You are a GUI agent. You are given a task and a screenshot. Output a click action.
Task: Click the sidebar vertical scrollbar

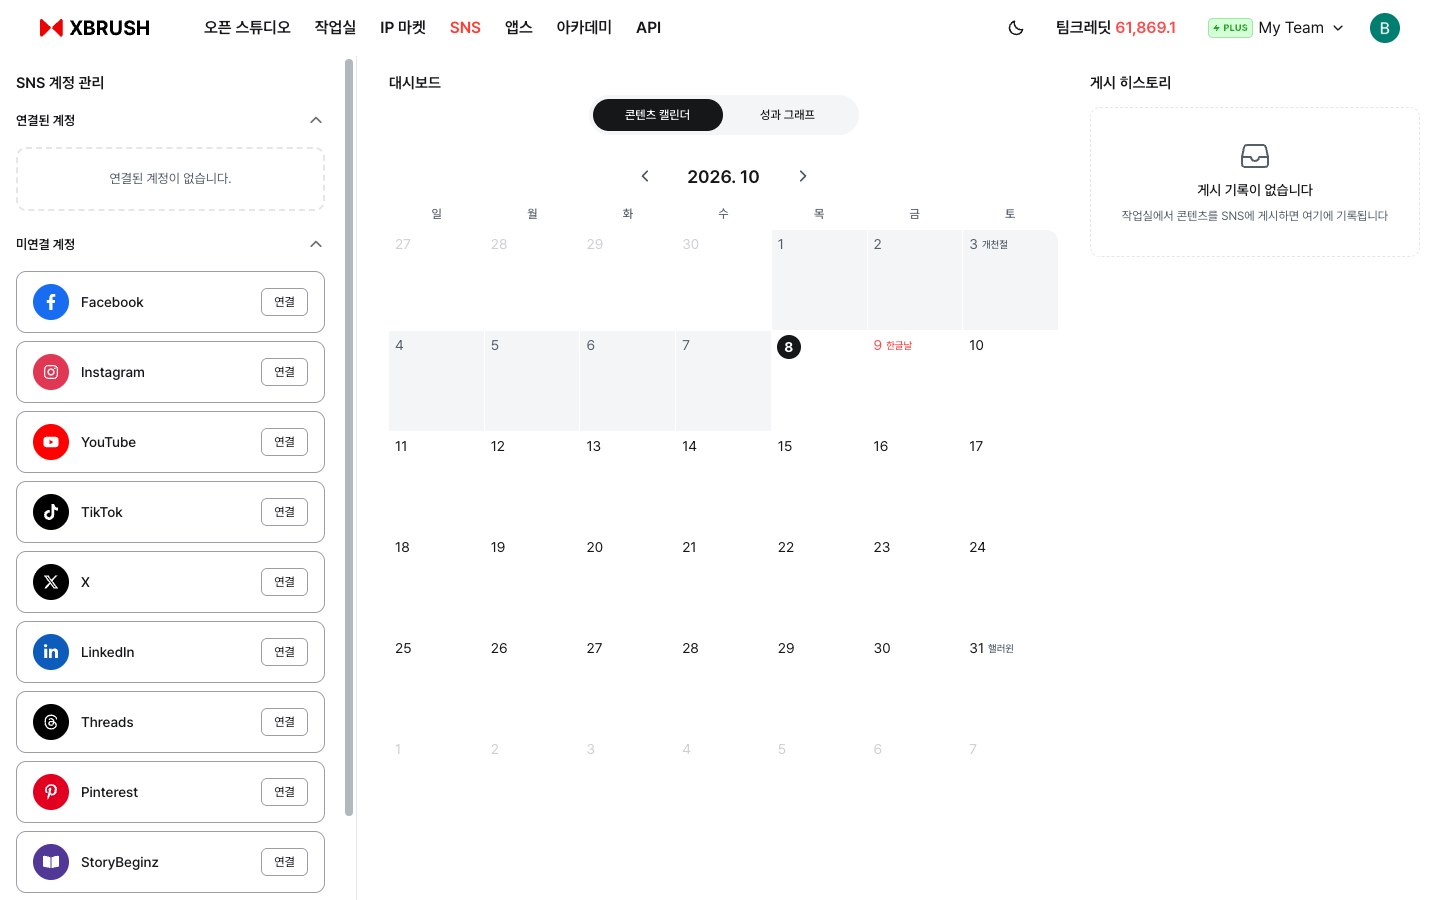[349, 437]
